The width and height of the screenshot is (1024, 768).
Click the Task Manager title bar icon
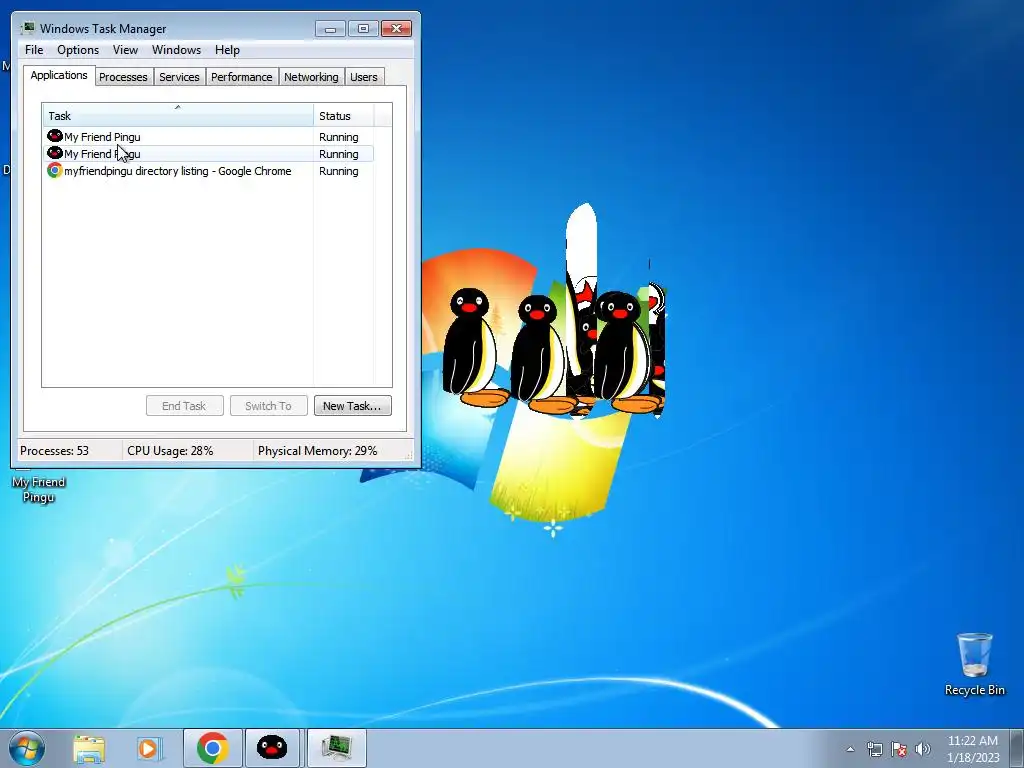[27, 28]
